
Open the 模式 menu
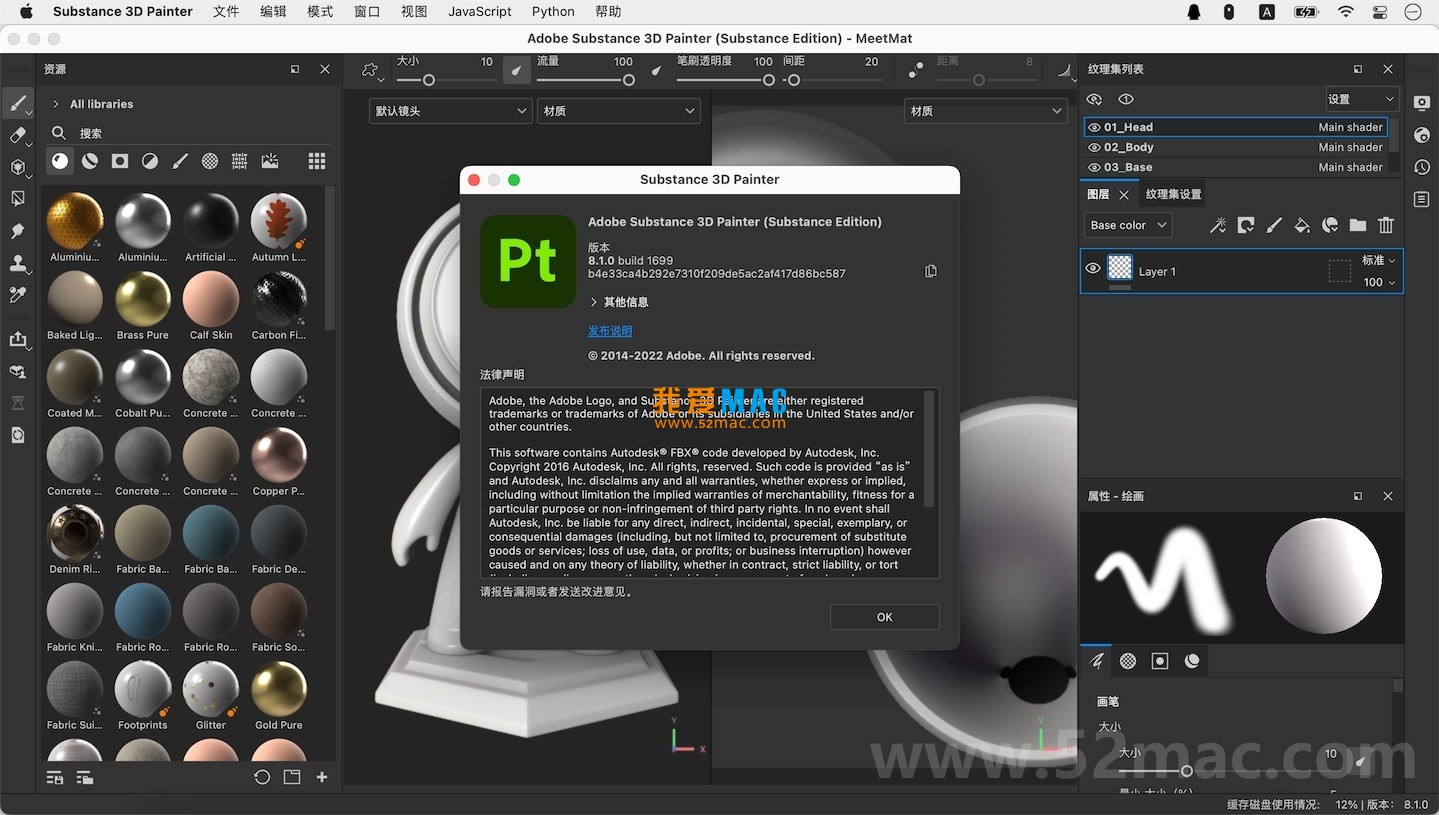click(x=320, y=12)
